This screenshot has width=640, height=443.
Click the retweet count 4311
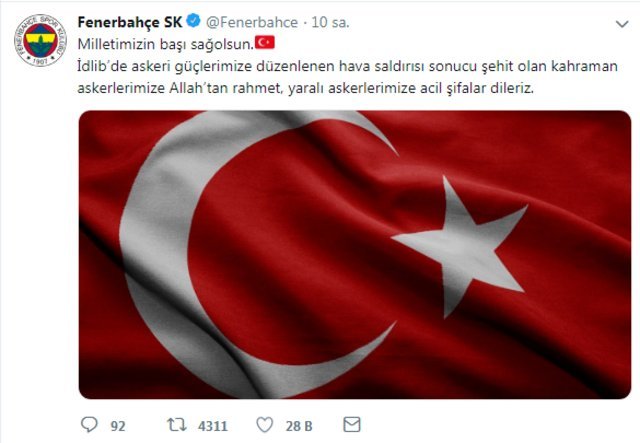(x=213, y=426)
